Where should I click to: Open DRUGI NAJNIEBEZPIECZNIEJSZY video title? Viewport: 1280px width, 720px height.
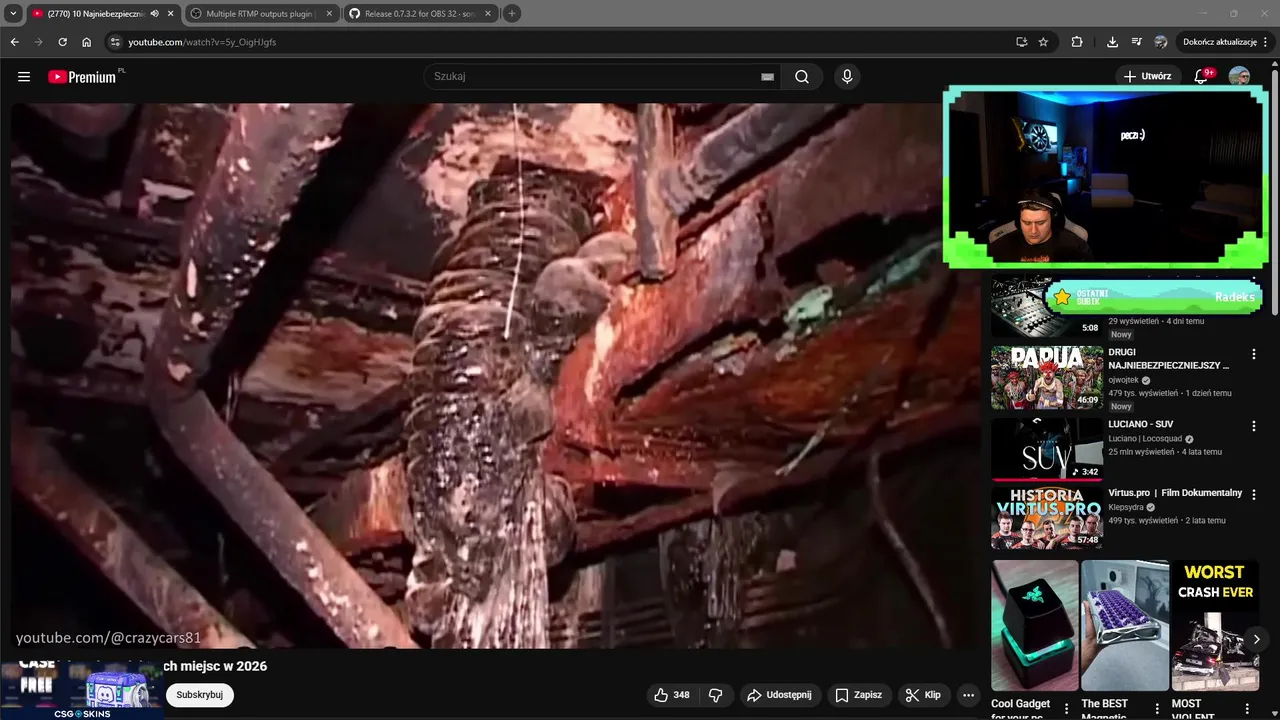click(1169, 359)
